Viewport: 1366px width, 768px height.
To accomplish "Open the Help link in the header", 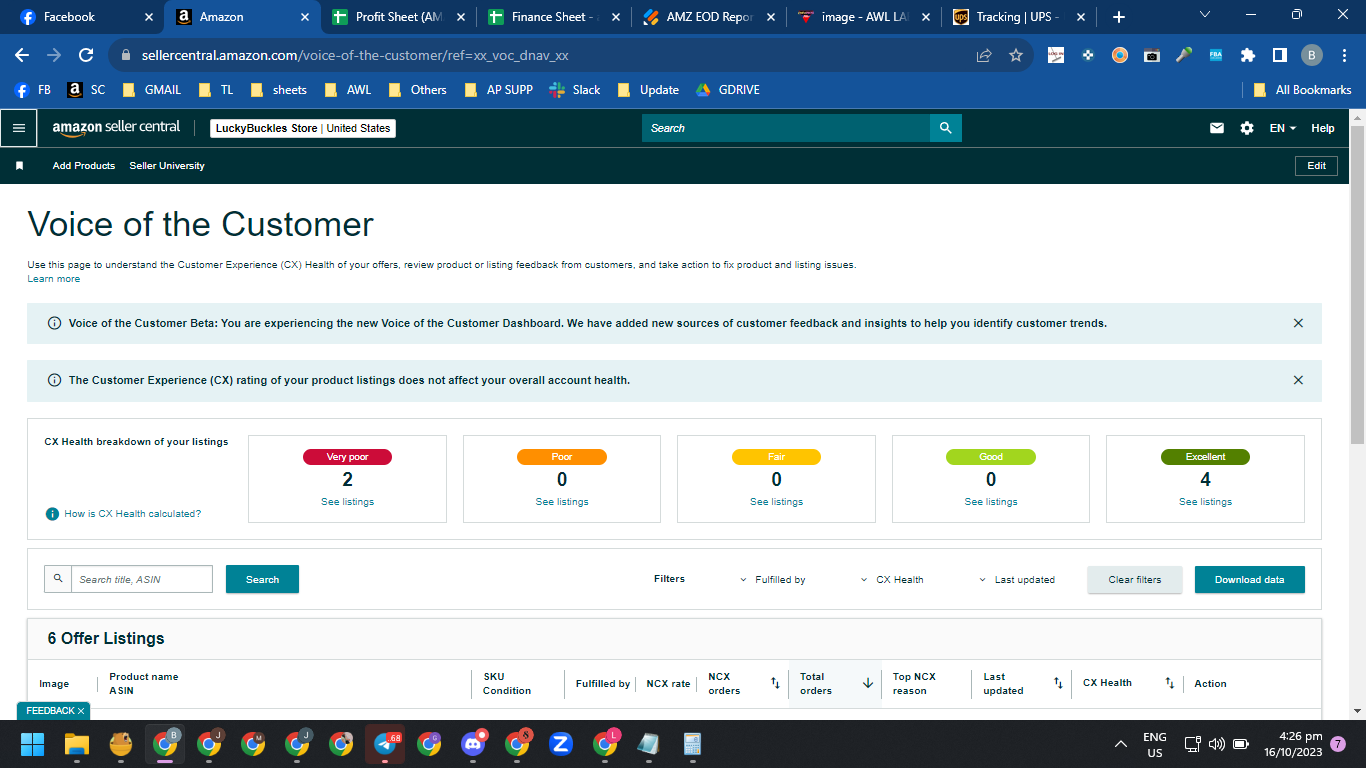I will [1323, 128].
